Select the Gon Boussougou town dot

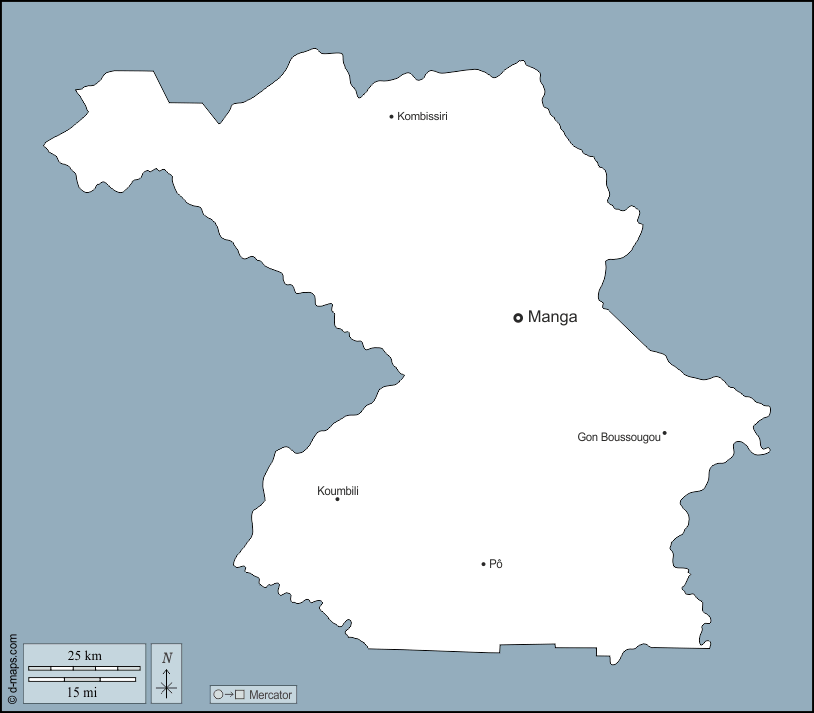pos(664,433)
